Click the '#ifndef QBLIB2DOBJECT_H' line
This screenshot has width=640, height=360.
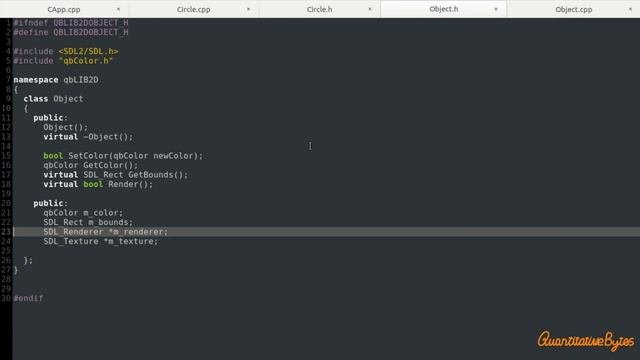point(71,23)
